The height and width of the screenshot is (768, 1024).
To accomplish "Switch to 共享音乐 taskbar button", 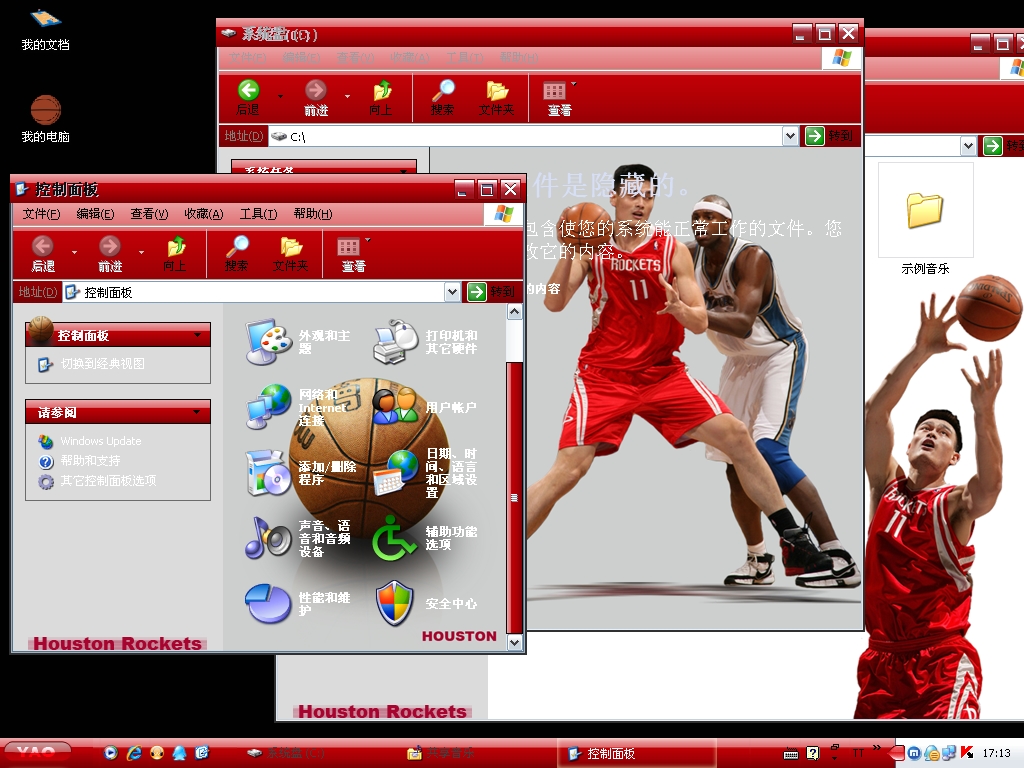I will pos(477,754).
